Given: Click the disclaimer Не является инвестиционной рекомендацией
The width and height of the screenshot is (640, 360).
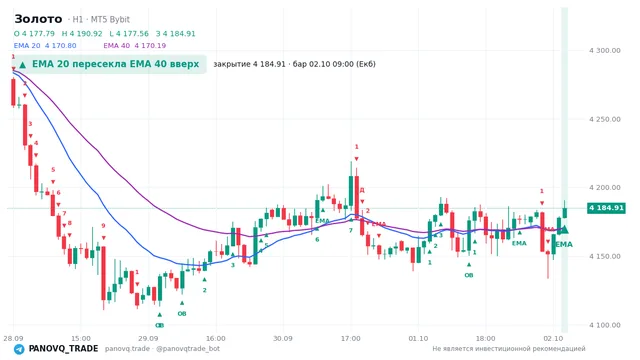Looking at the screenshot, I should click(509, 349).
